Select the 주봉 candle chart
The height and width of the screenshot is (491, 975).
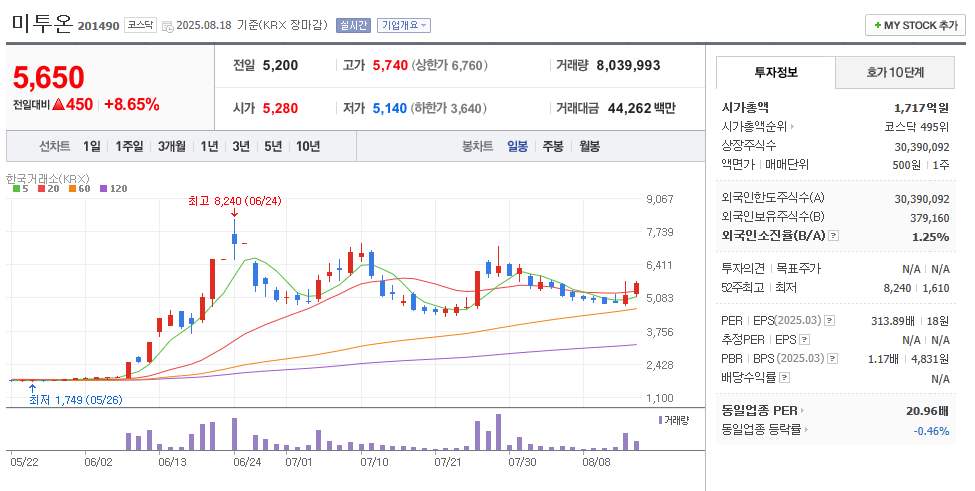(x=553, y=146)
